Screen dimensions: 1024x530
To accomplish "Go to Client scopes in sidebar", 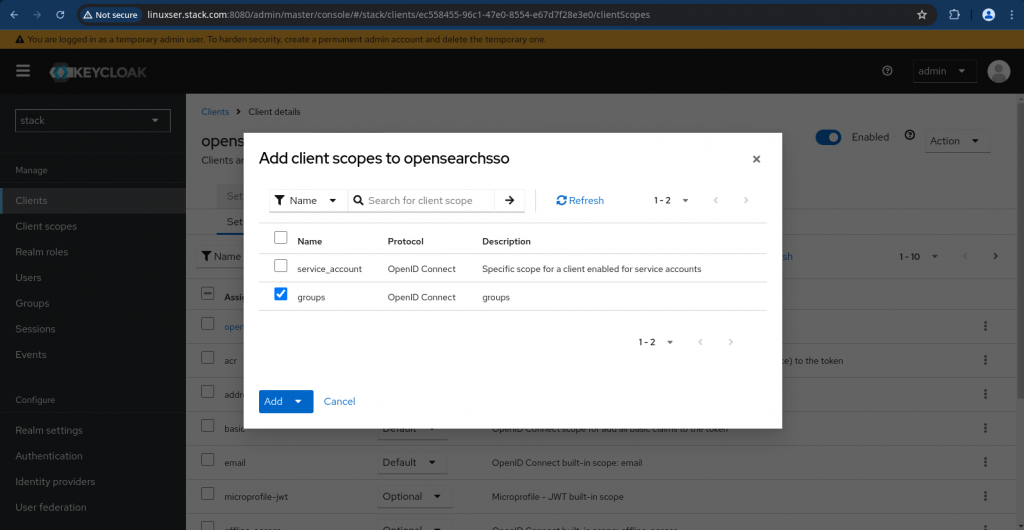I will click(46, 226).
